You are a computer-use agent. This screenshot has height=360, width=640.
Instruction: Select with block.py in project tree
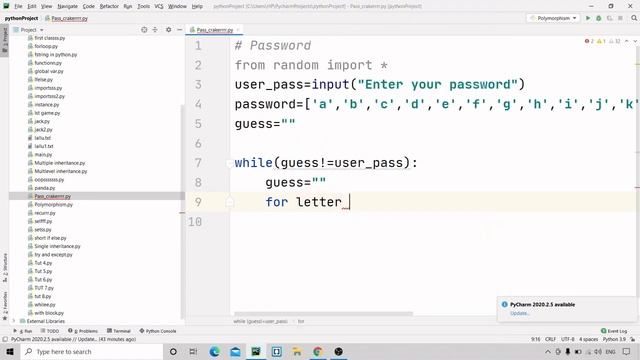46,313
